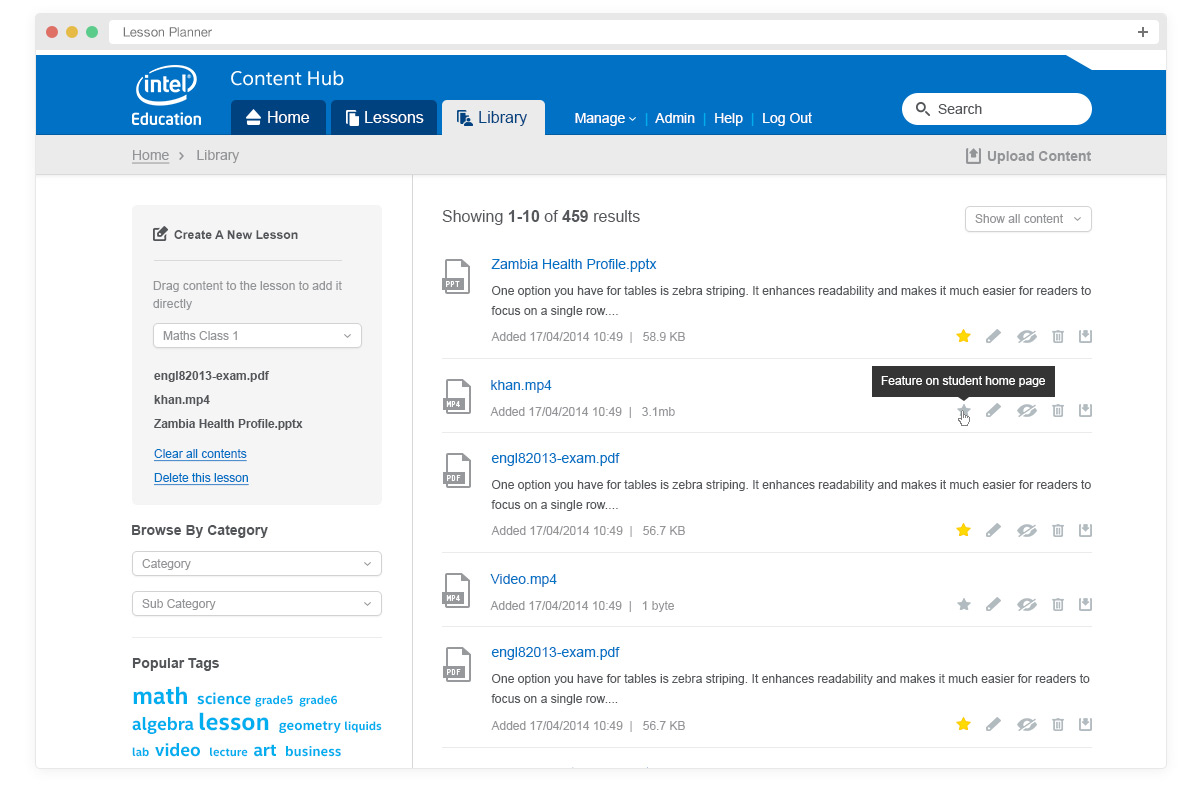This screenshot has height=803, width=1200.
Task: Click the Clear all contents link
Action: [200, 453]
